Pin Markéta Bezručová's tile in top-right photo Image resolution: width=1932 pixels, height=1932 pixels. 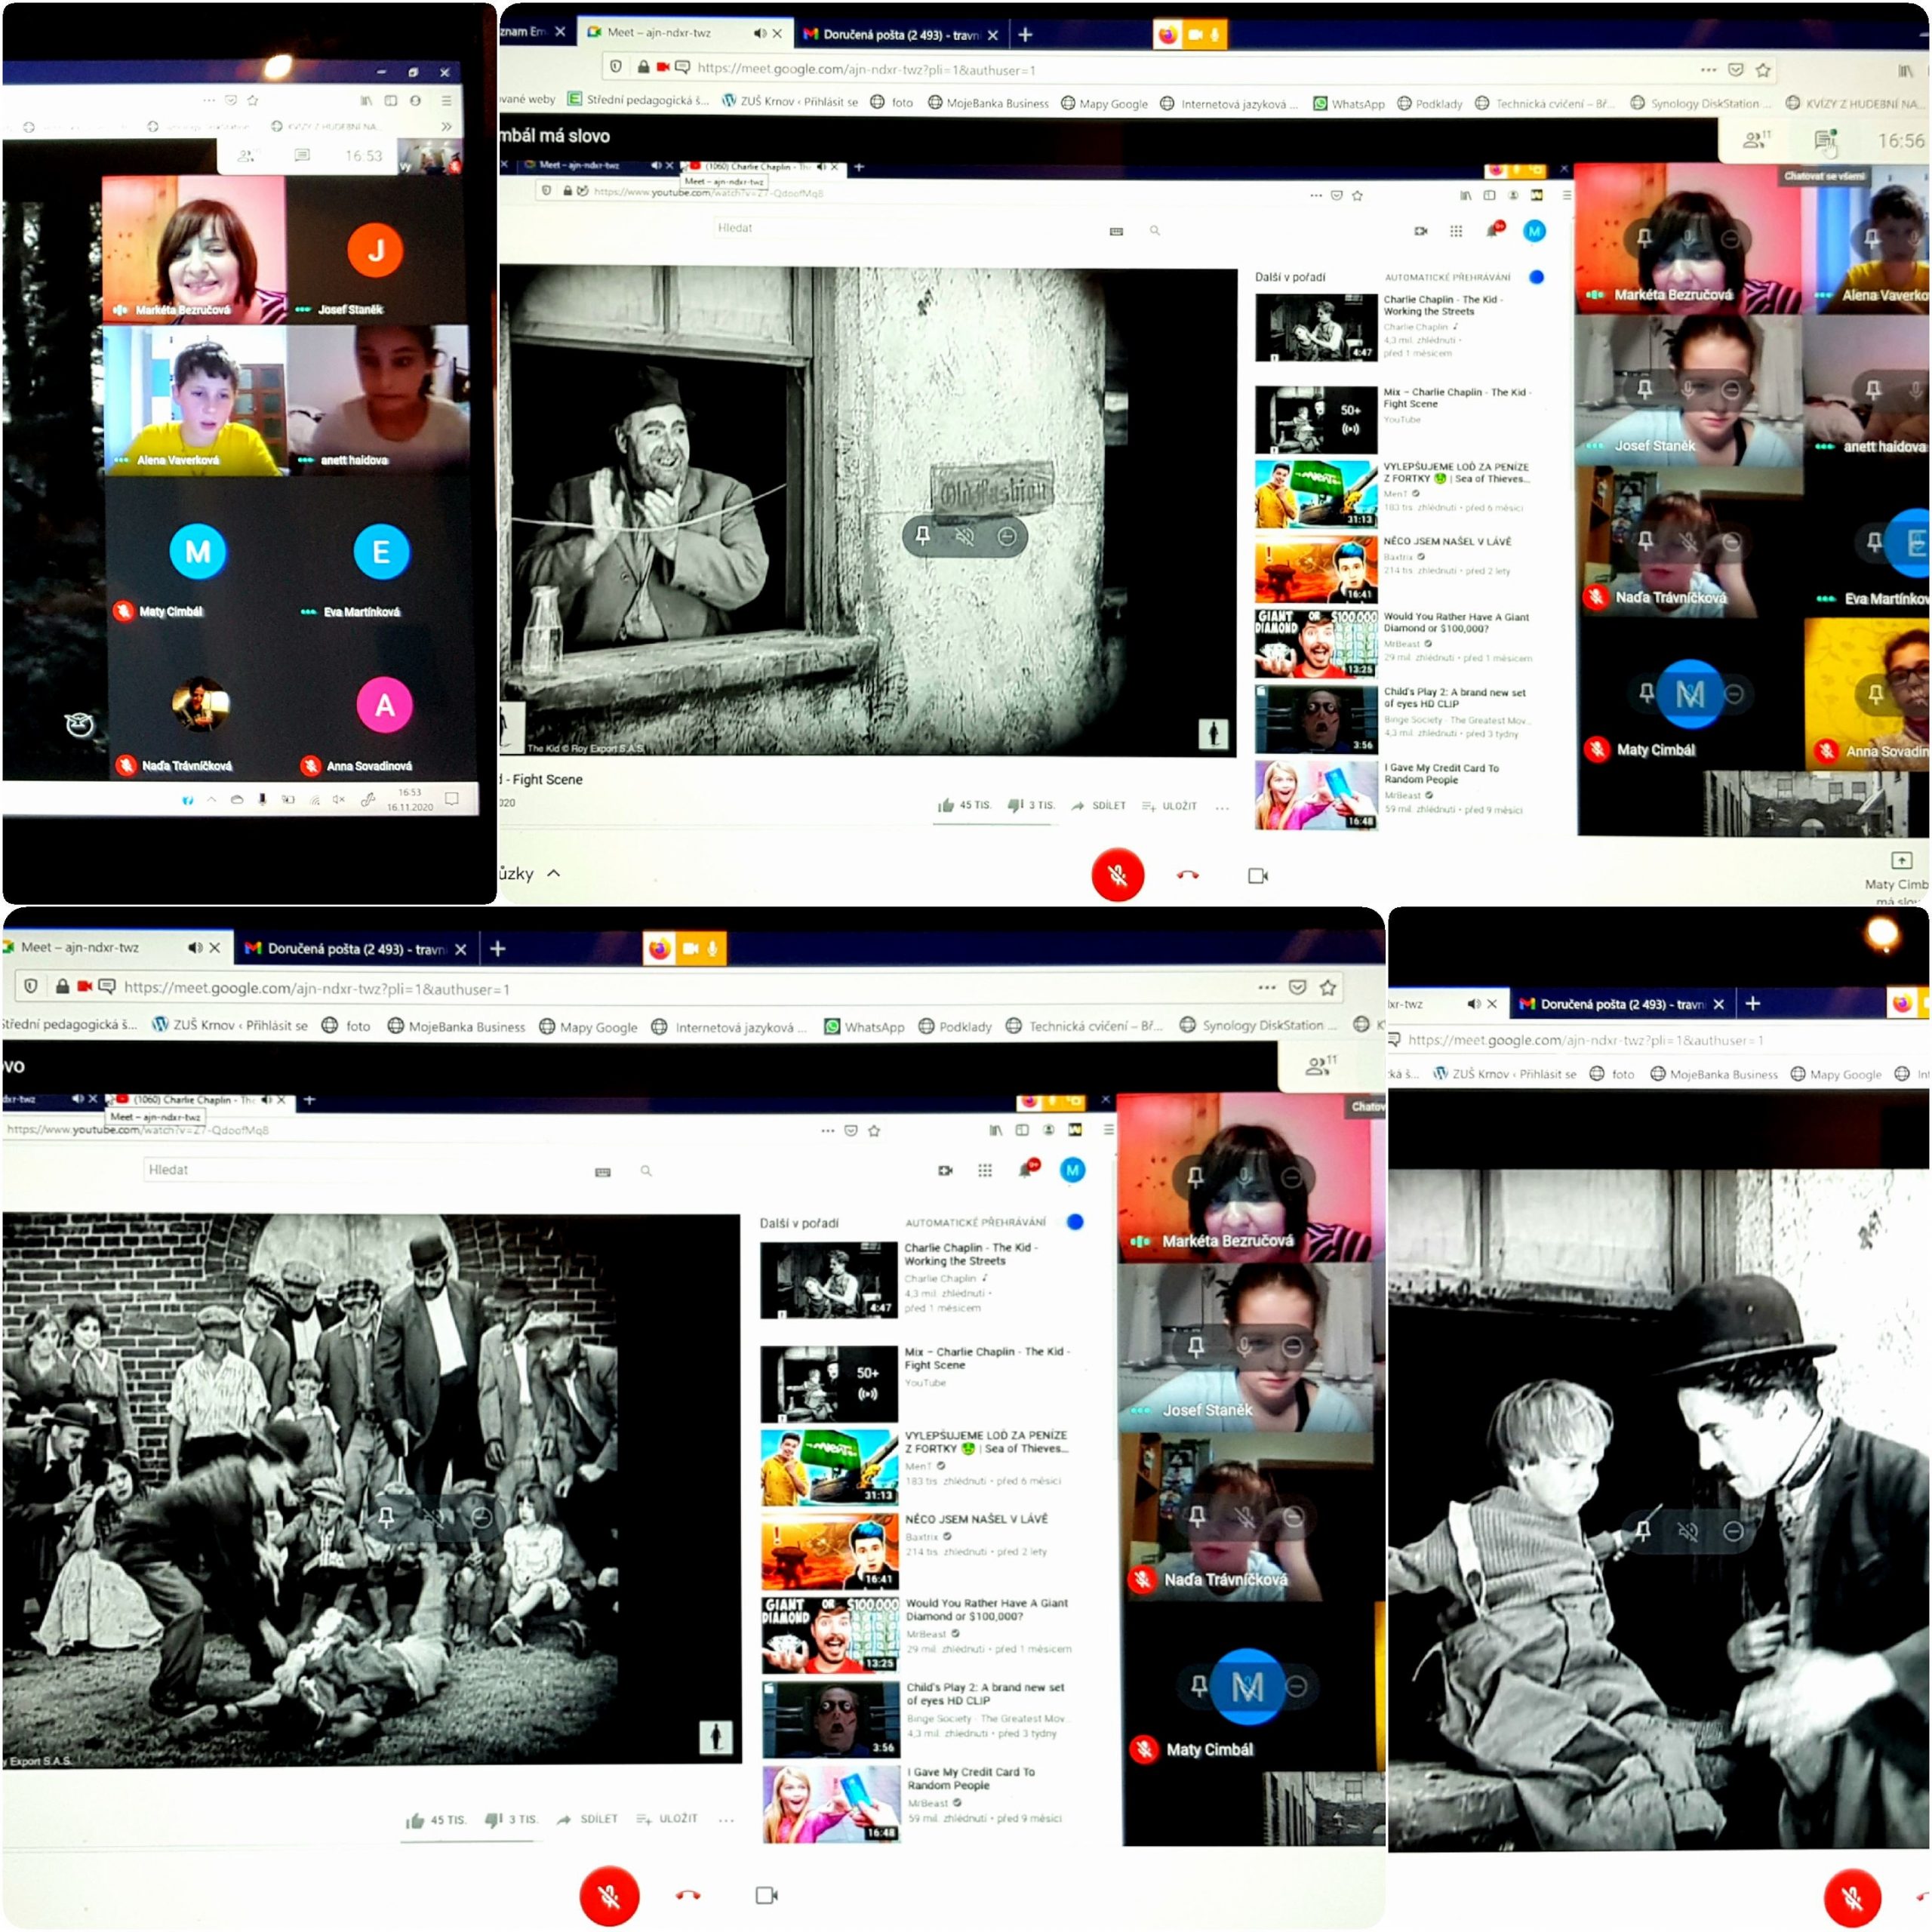(1644, 238)
